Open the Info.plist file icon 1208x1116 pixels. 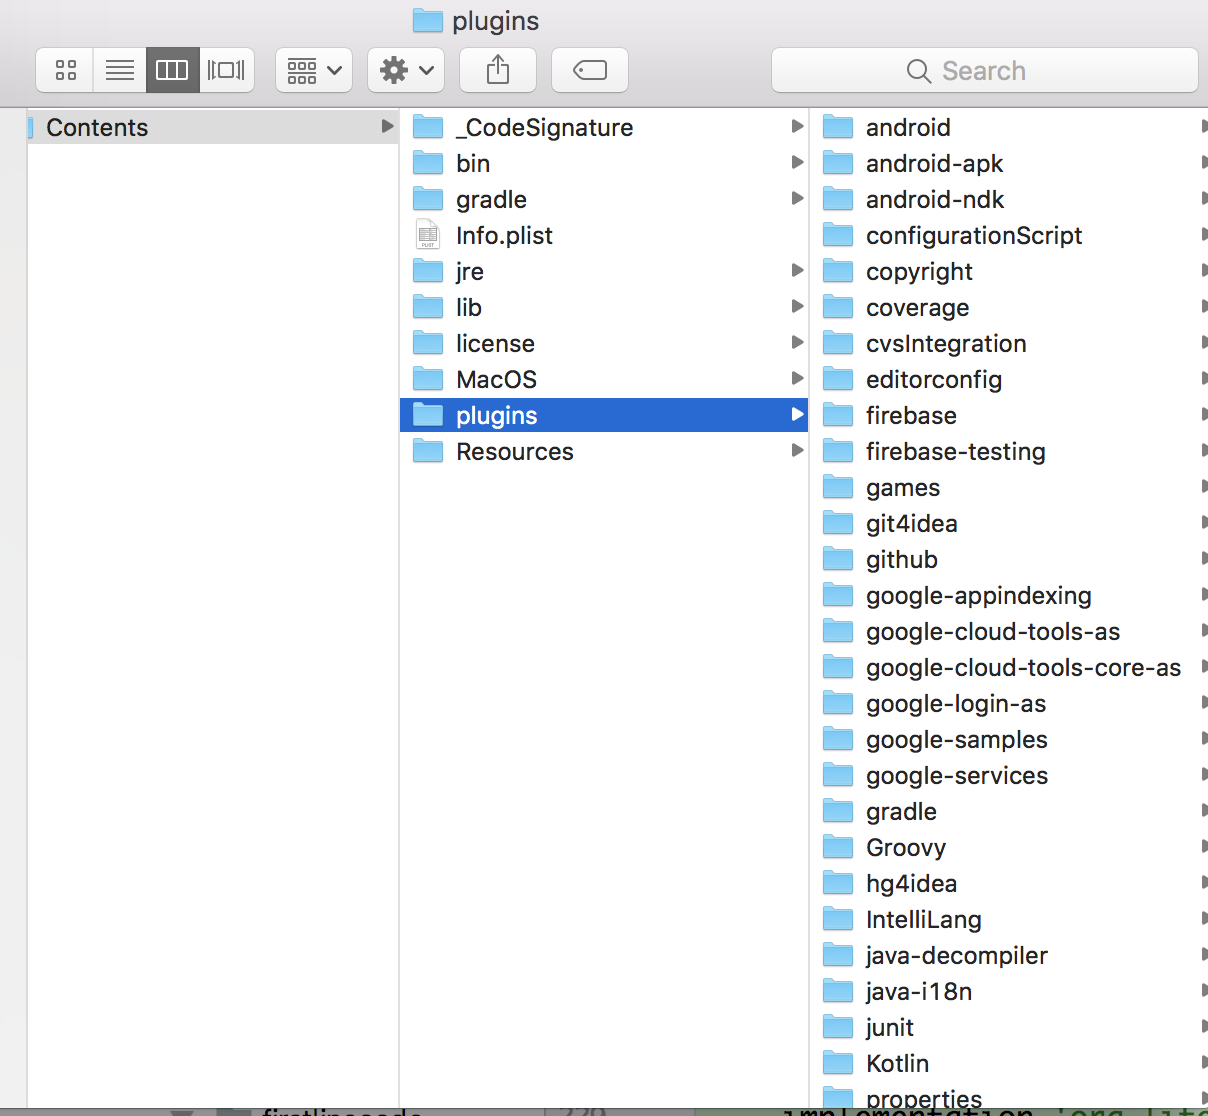click(x=428, y=235)
